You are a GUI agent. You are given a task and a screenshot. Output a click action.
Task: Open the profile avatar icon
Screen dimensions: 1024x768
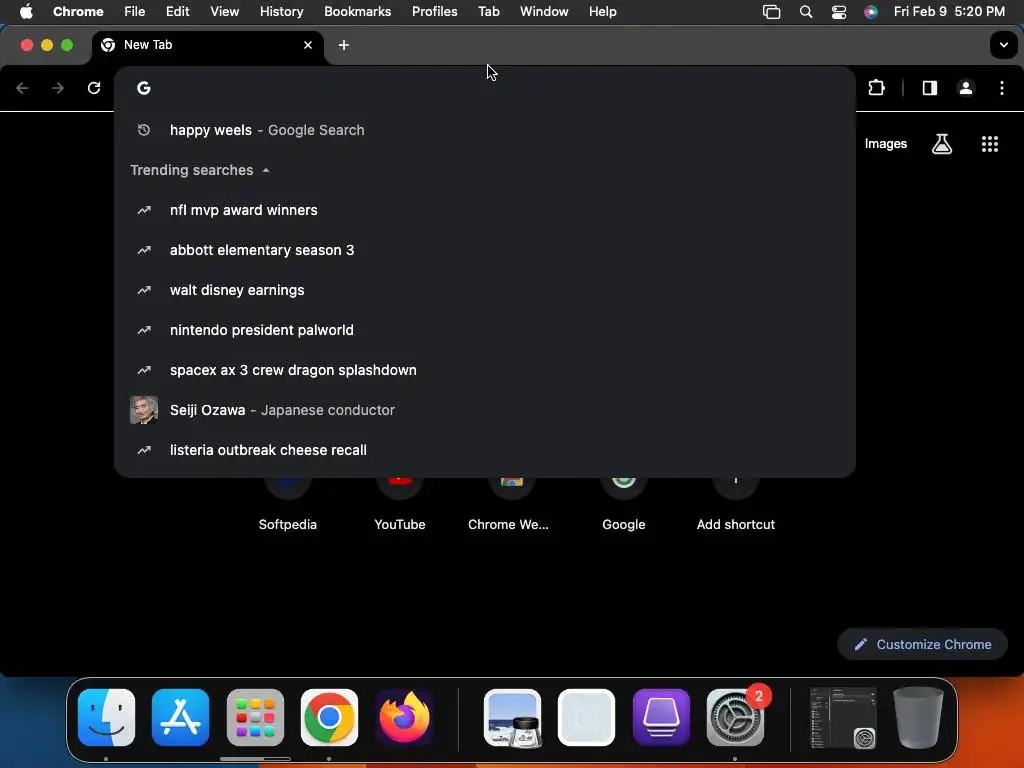pos(966,88)
